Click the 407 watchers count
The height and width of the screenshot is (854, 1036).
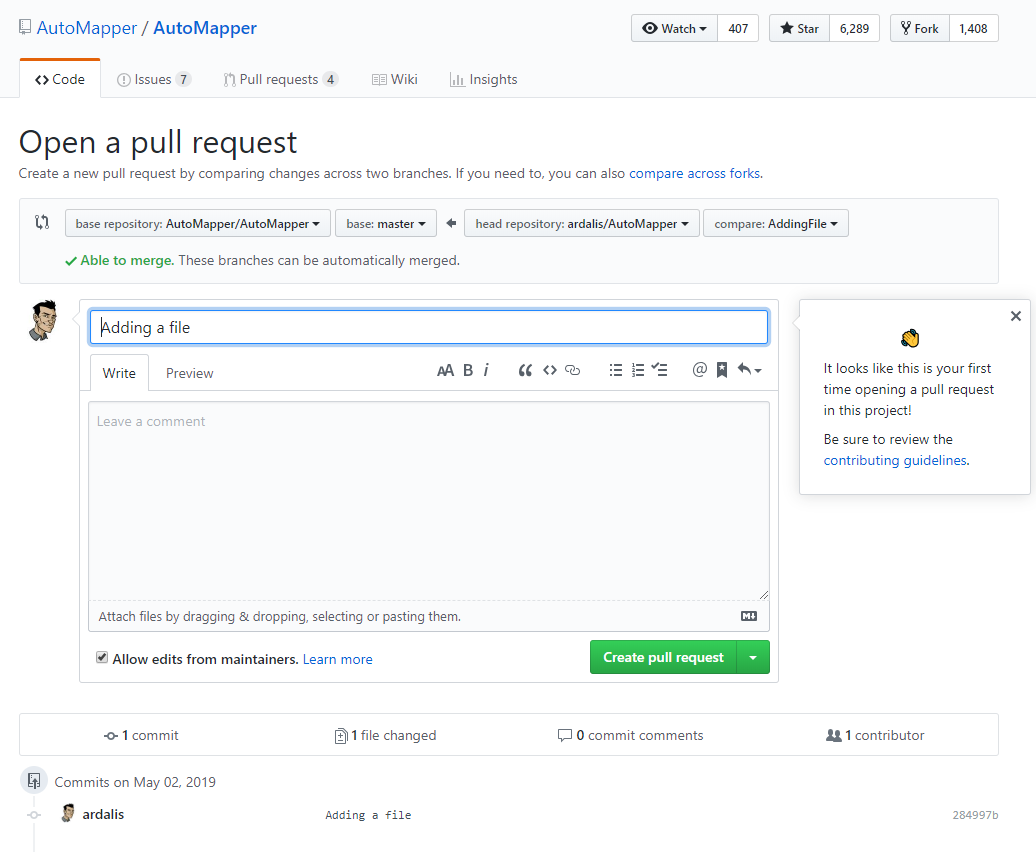click(738, 28)
